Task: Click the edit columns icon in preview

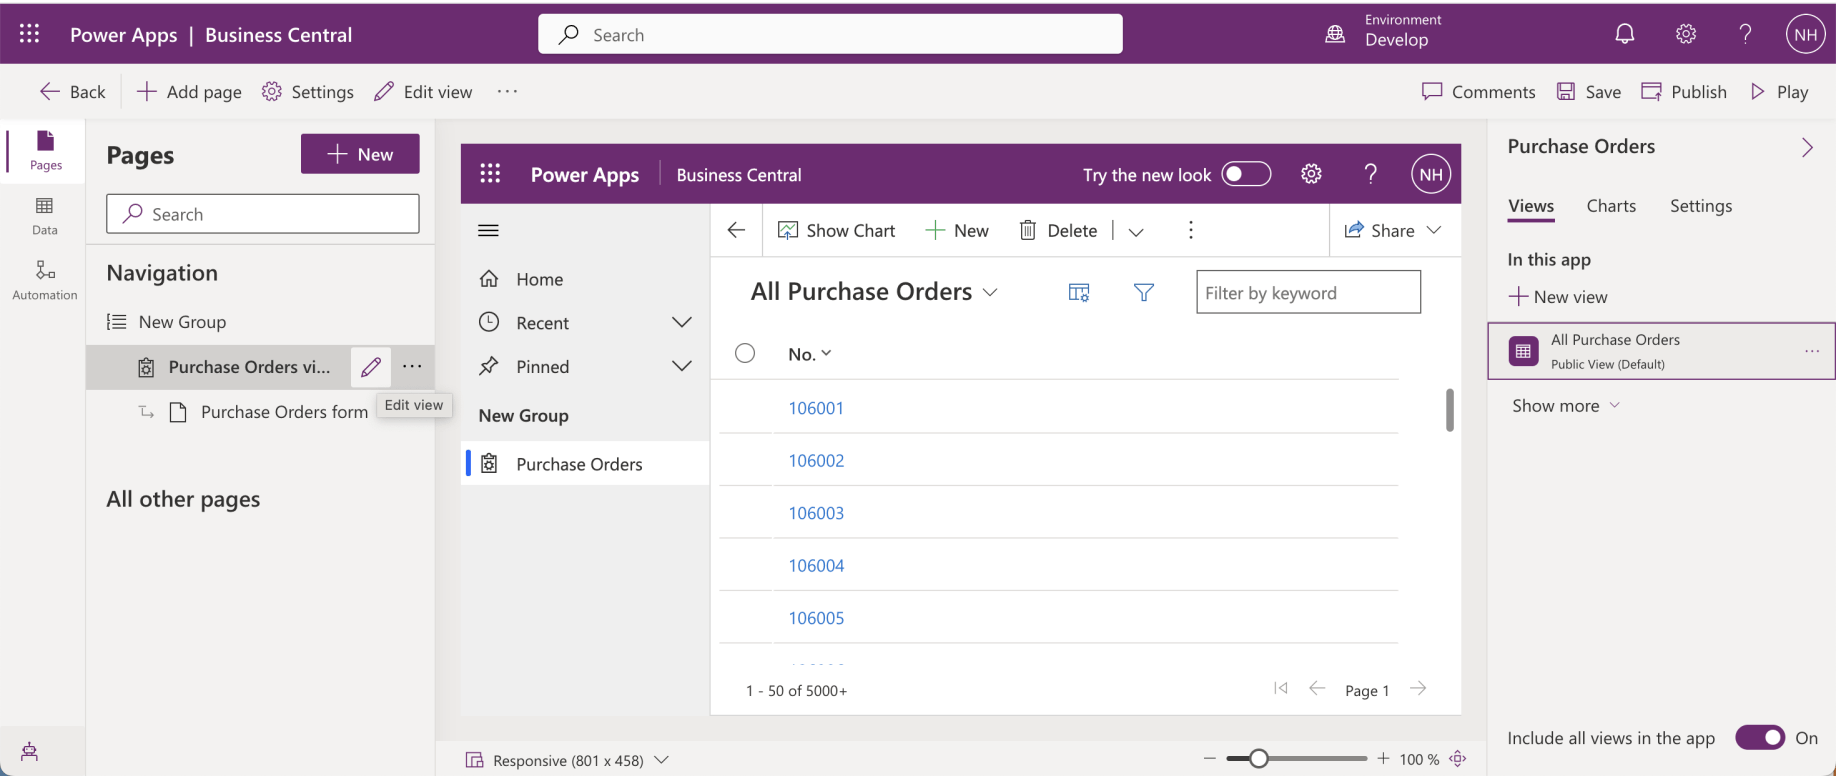Action: click(1079, 292)
